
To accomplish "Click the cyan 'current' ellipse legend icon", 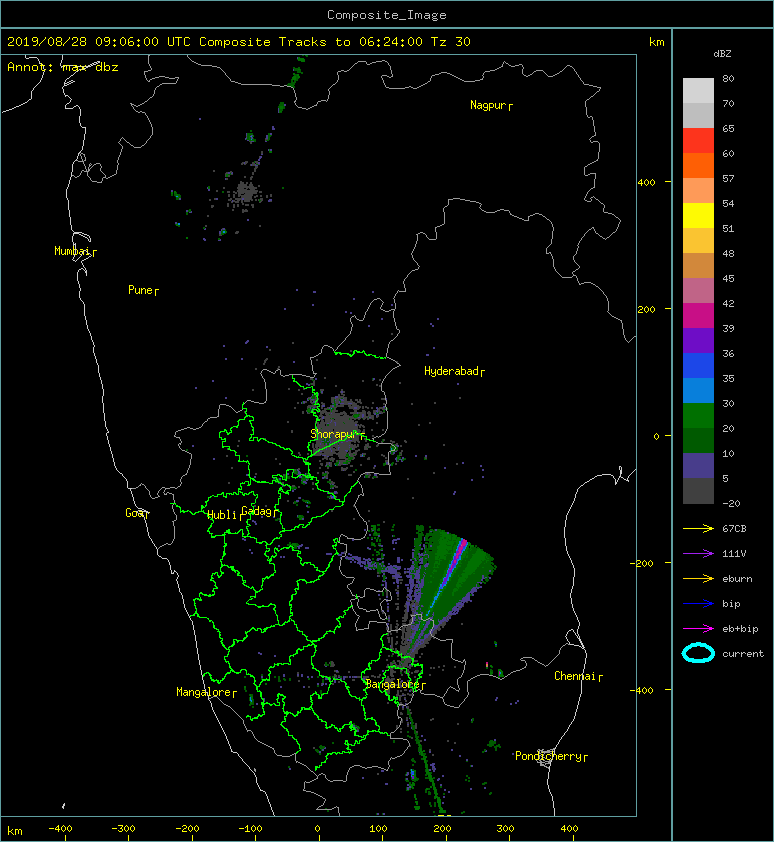I will (x=698, y=653).
